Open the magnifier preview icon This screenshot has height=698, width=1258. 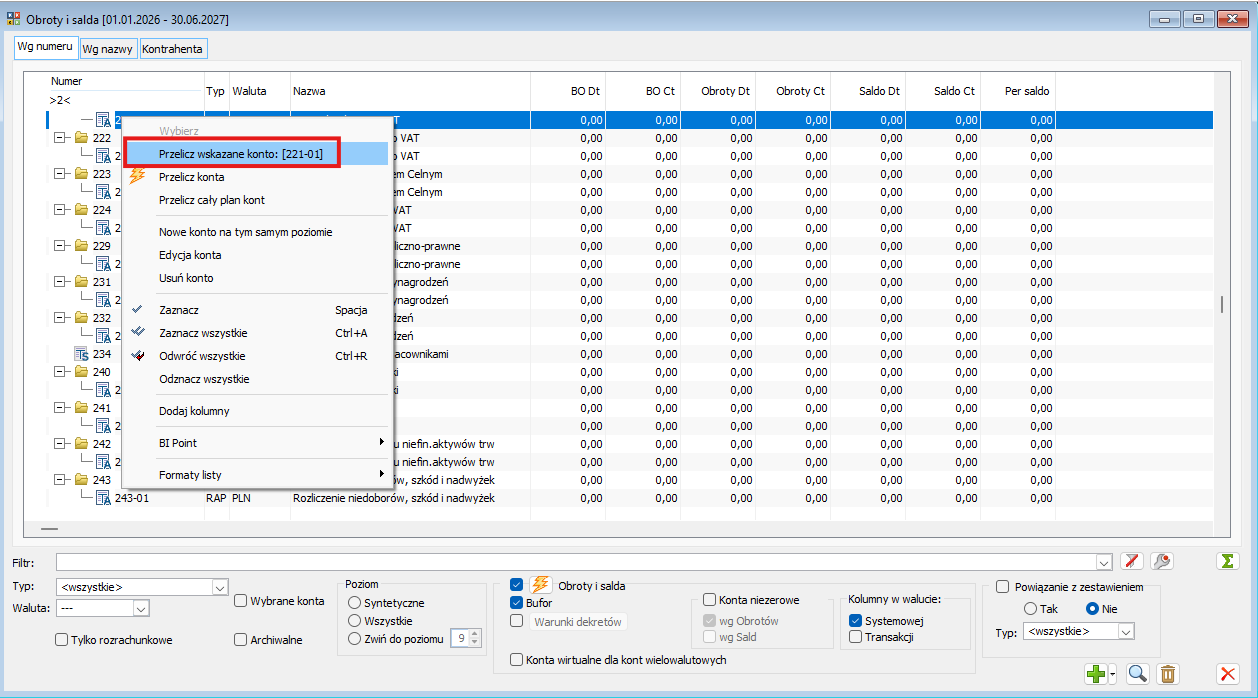click(x=1137, y=674)
